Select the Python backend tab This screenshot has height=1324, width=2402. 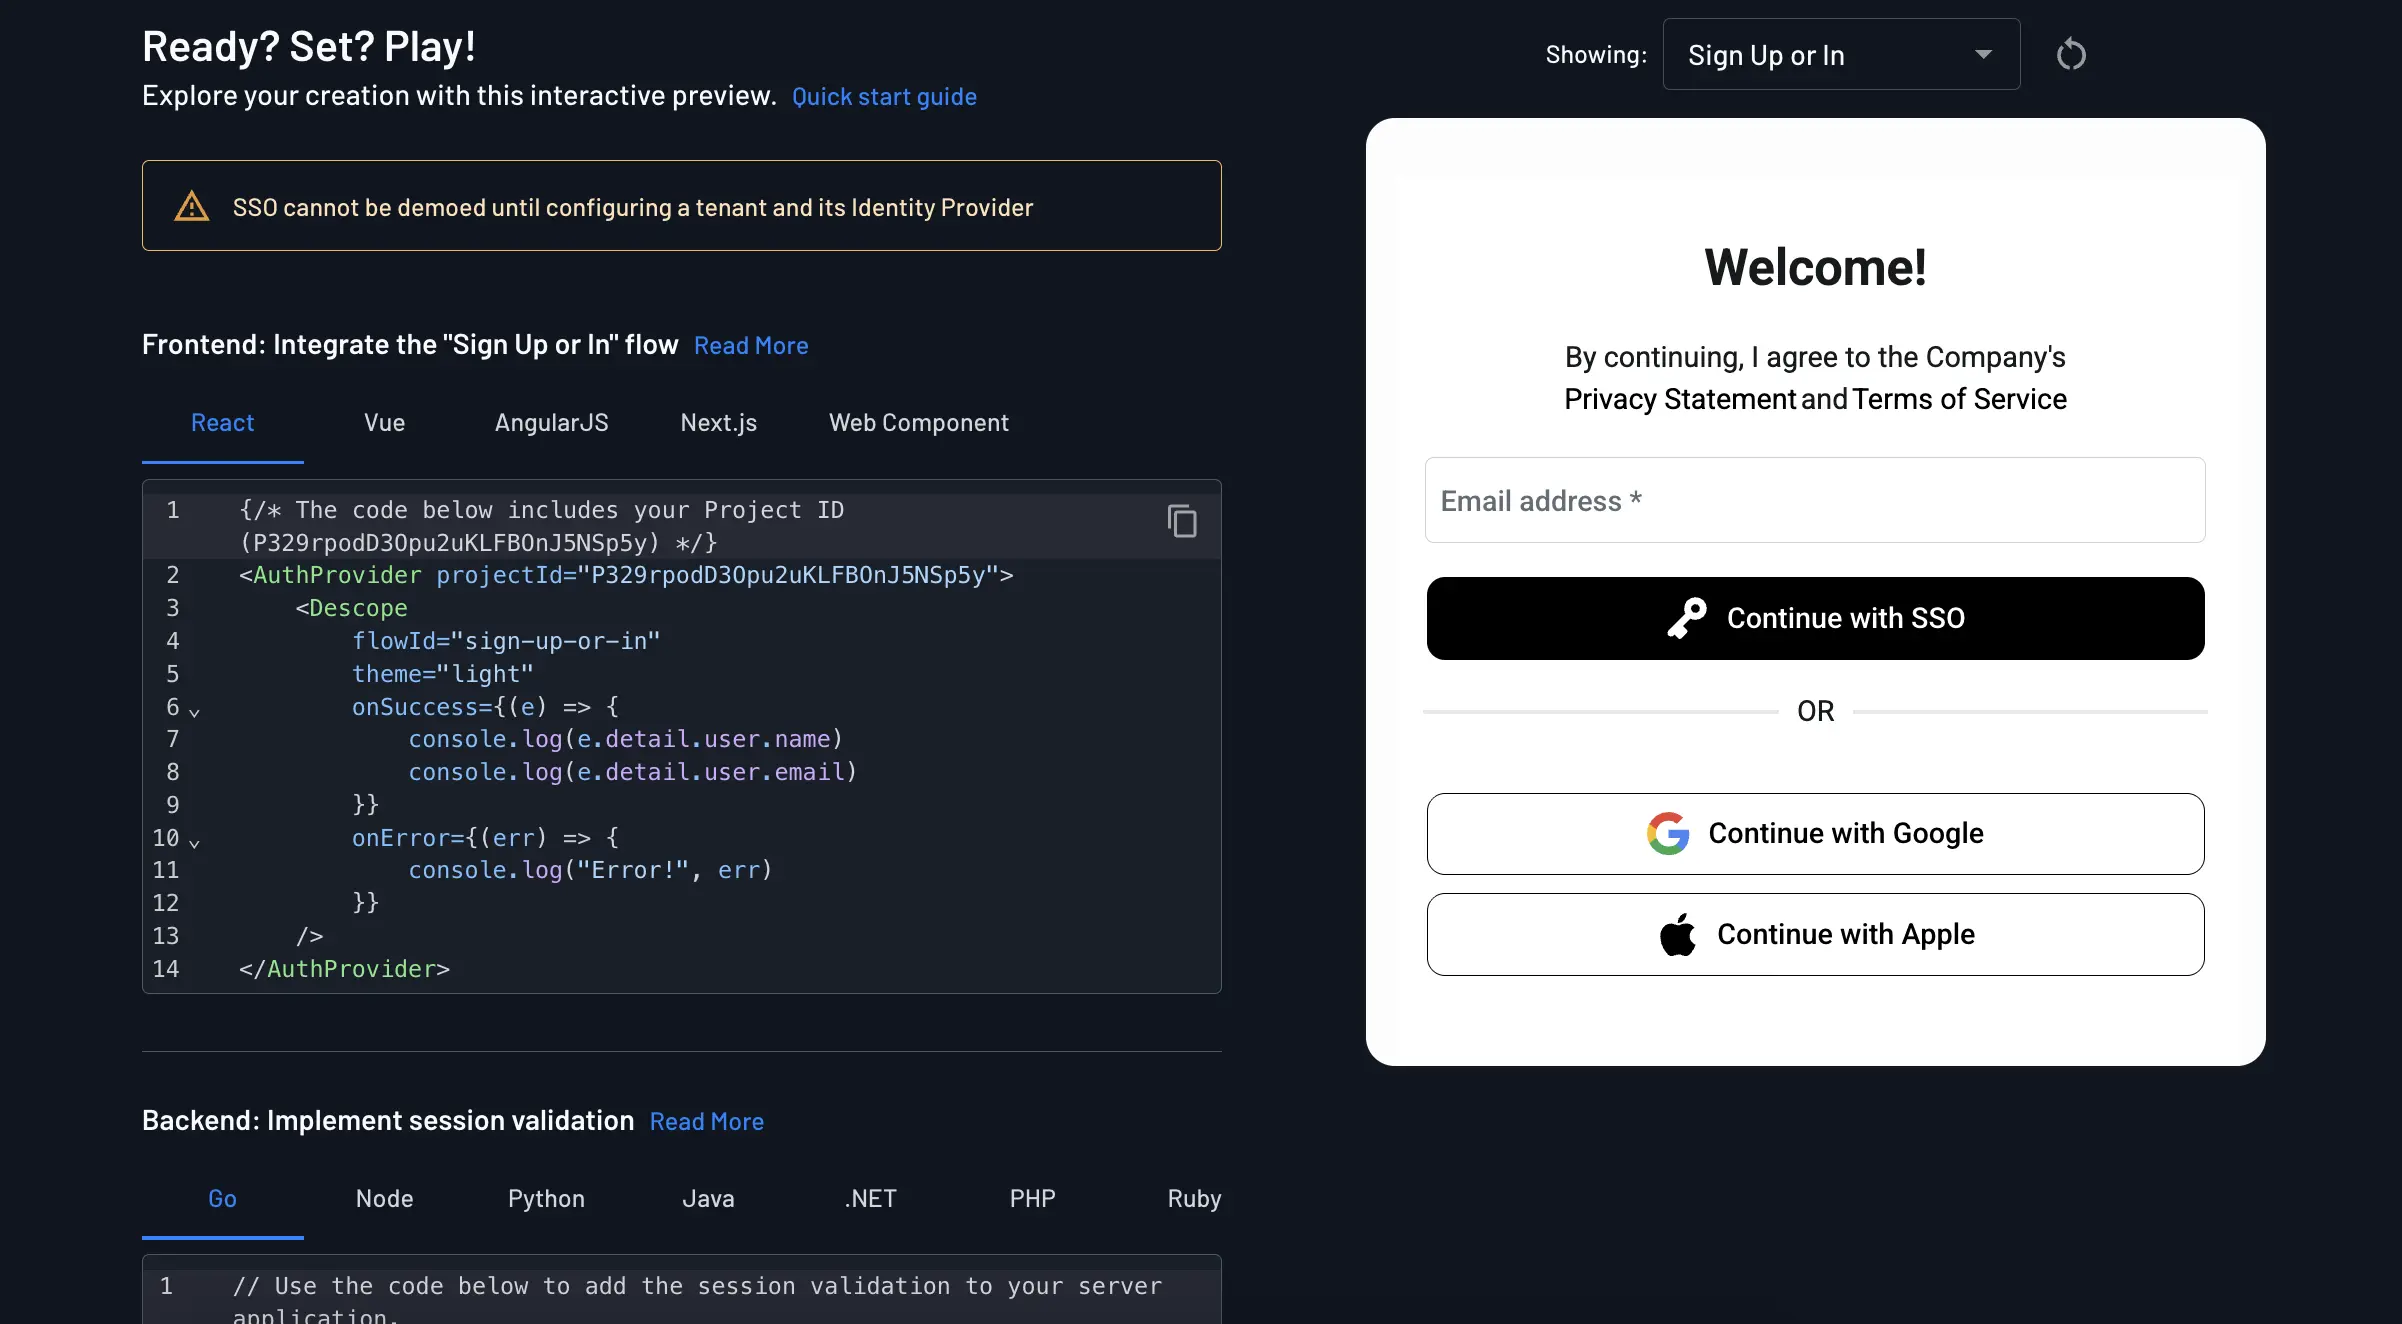(546, 1198)
